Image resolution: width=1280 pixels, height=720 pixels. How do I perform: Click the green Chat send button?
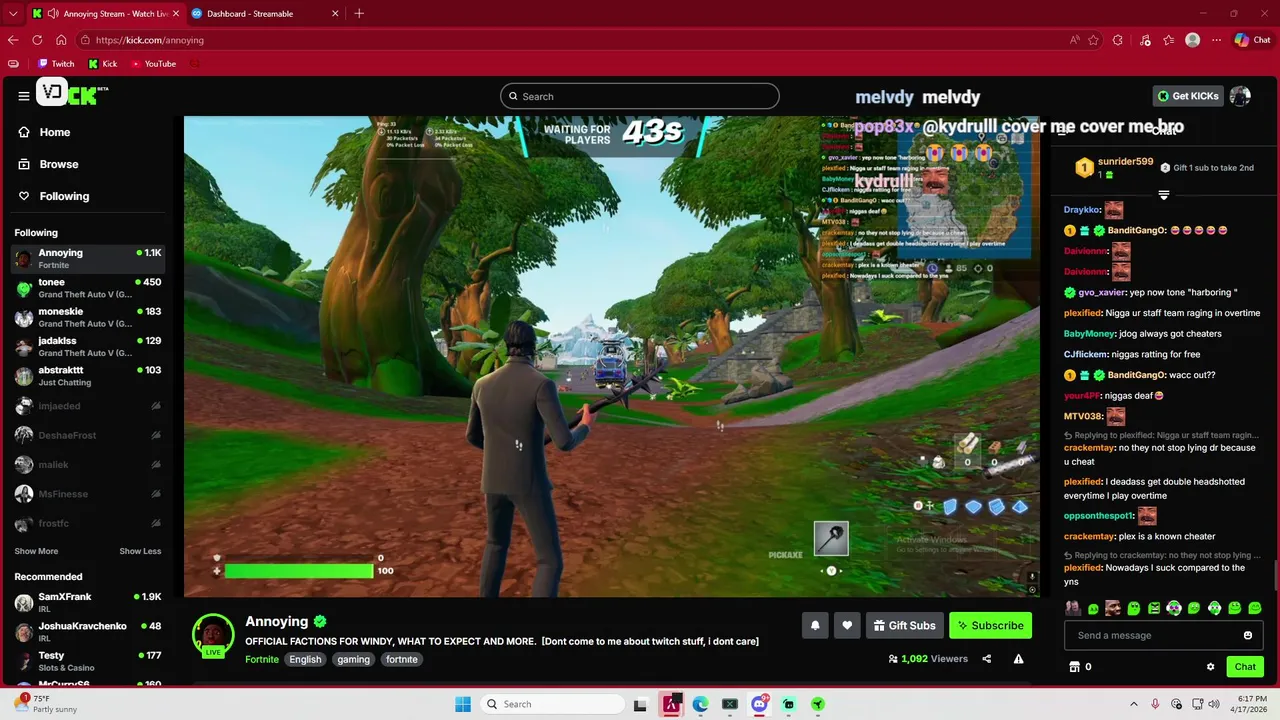tap(1245, 667)
